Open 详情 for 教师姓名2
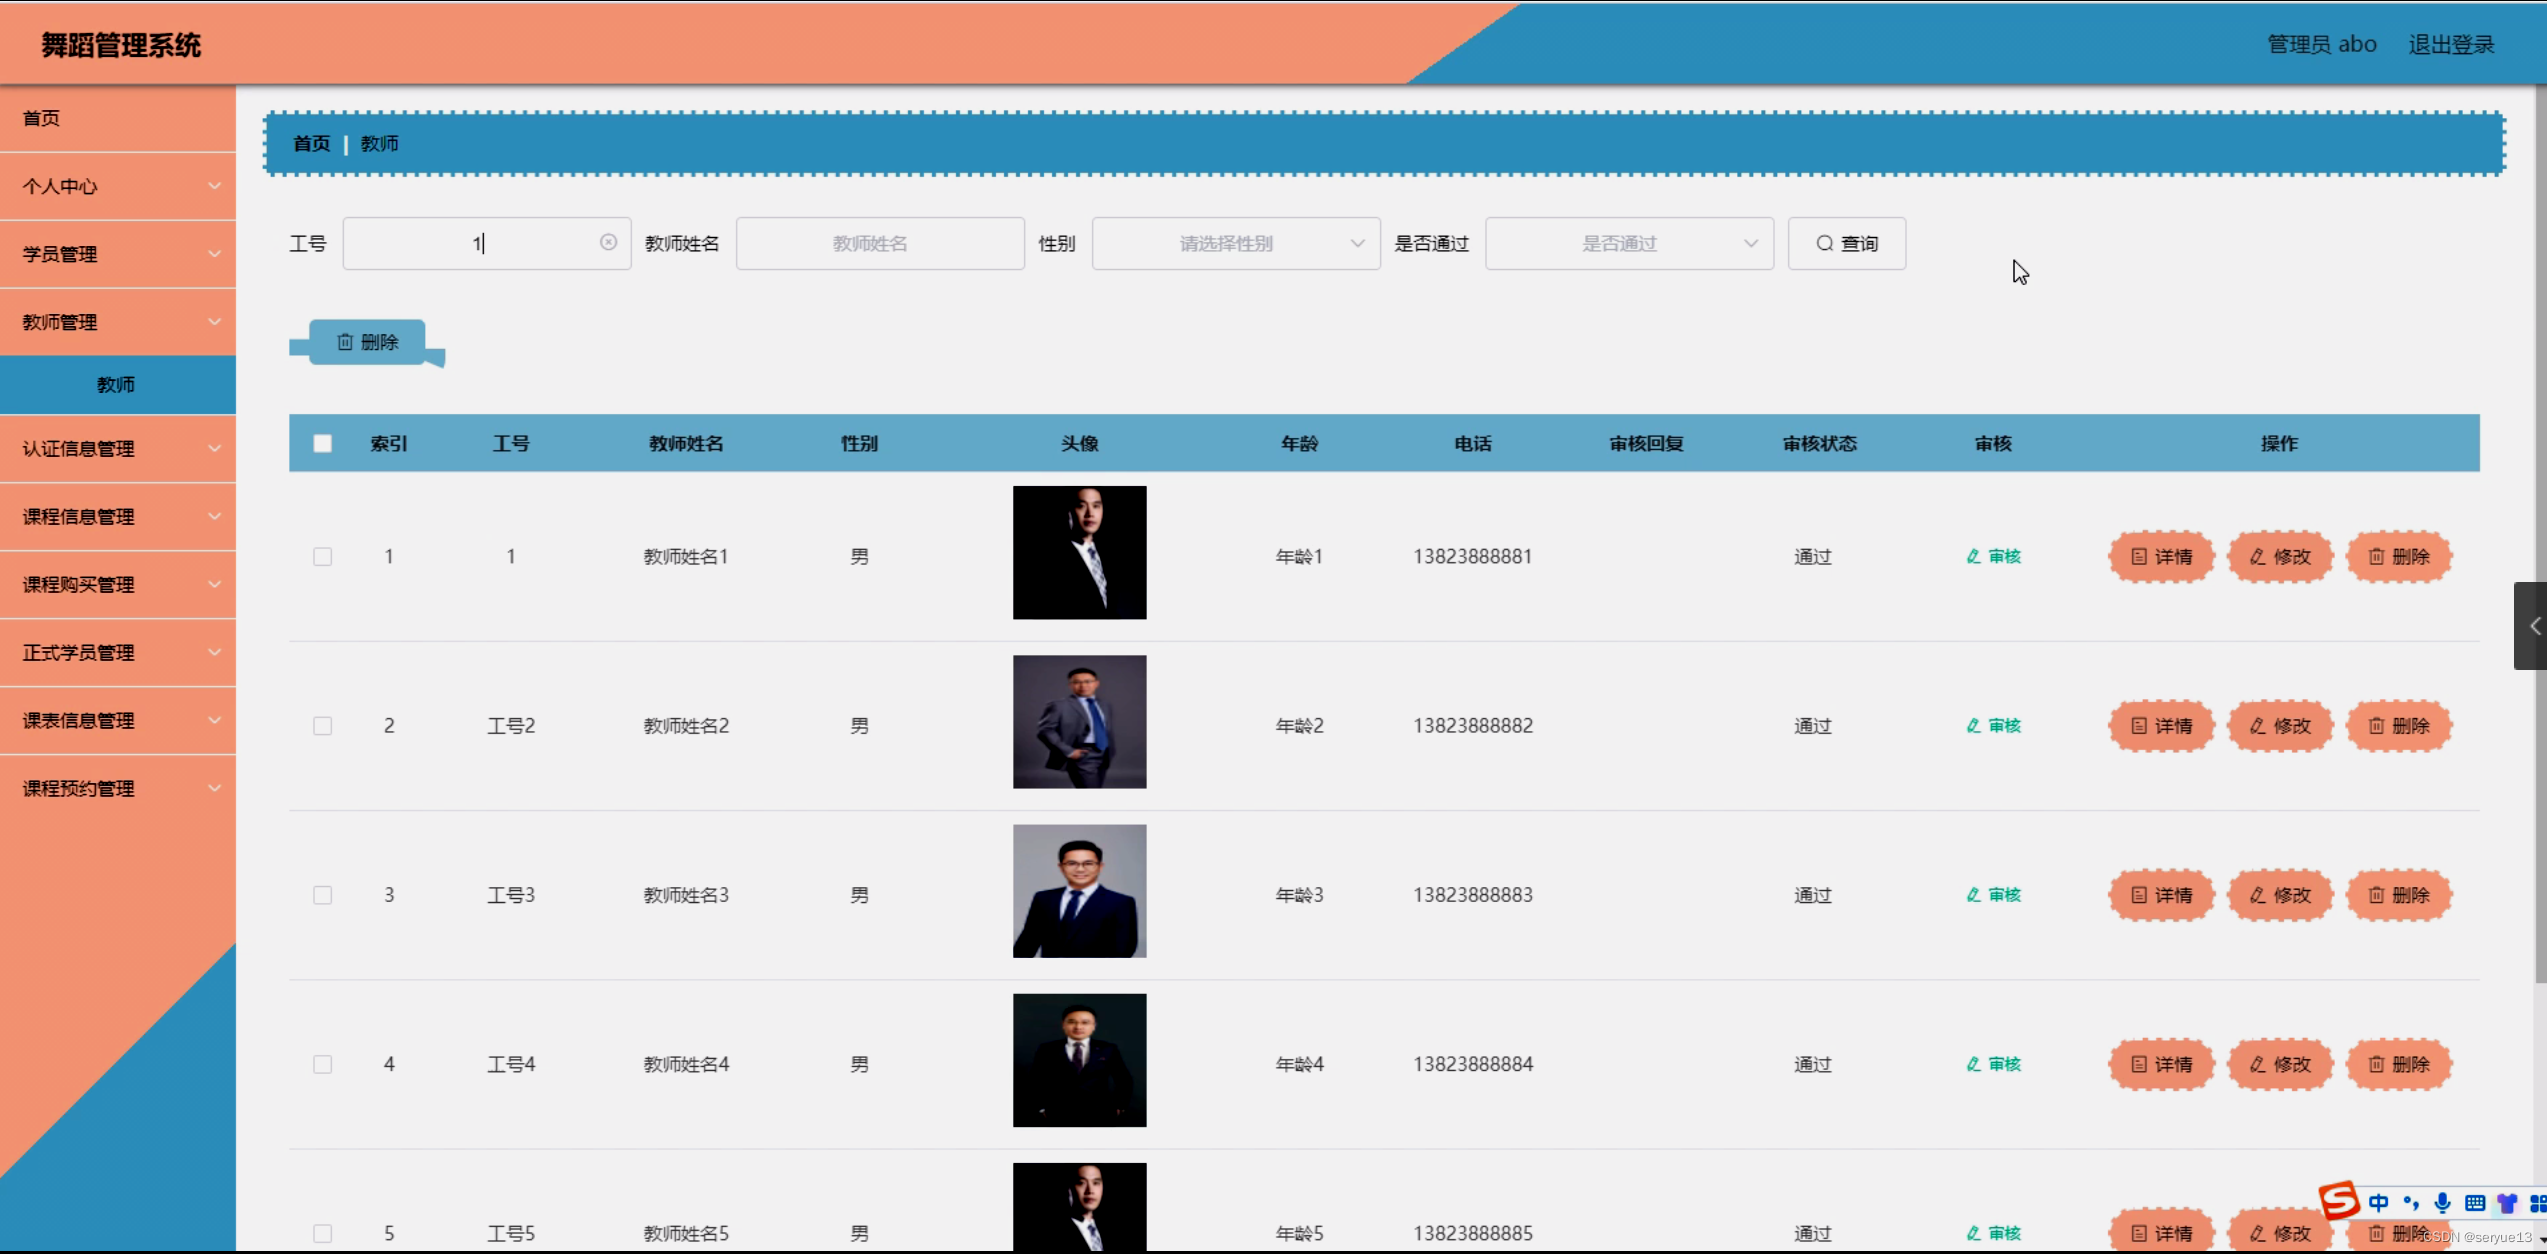This screenshot has height=1254, width=2547. click(2161, 726)
